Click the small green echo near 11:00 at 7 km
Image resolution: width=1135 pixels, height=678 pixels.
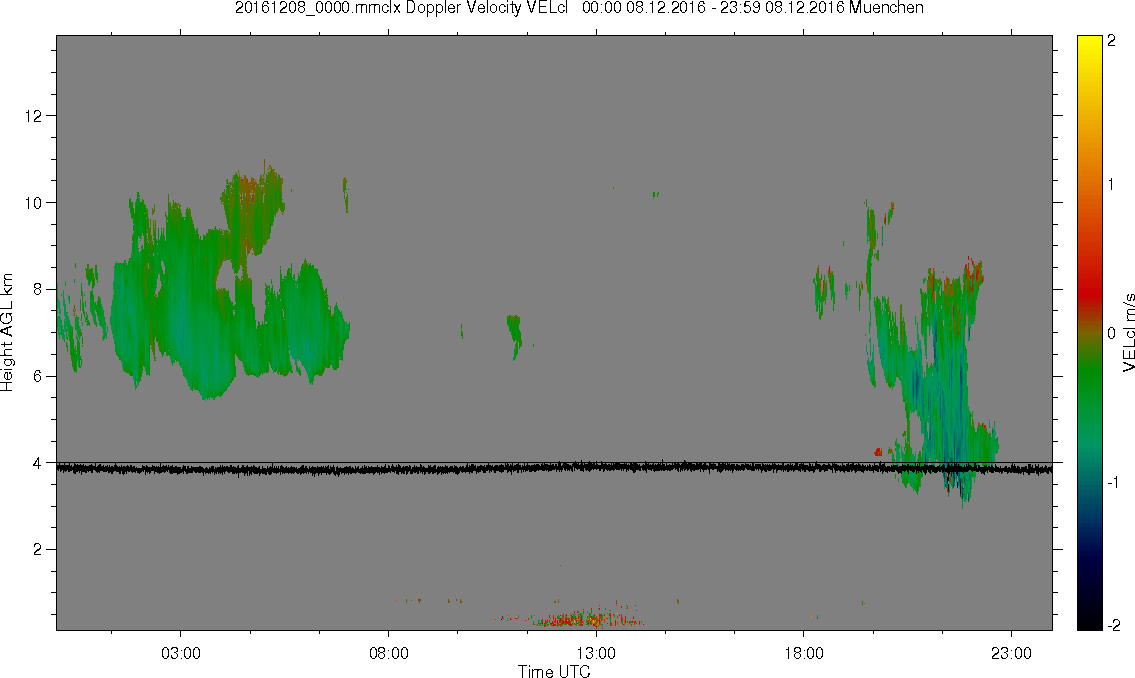click(515, 333)
